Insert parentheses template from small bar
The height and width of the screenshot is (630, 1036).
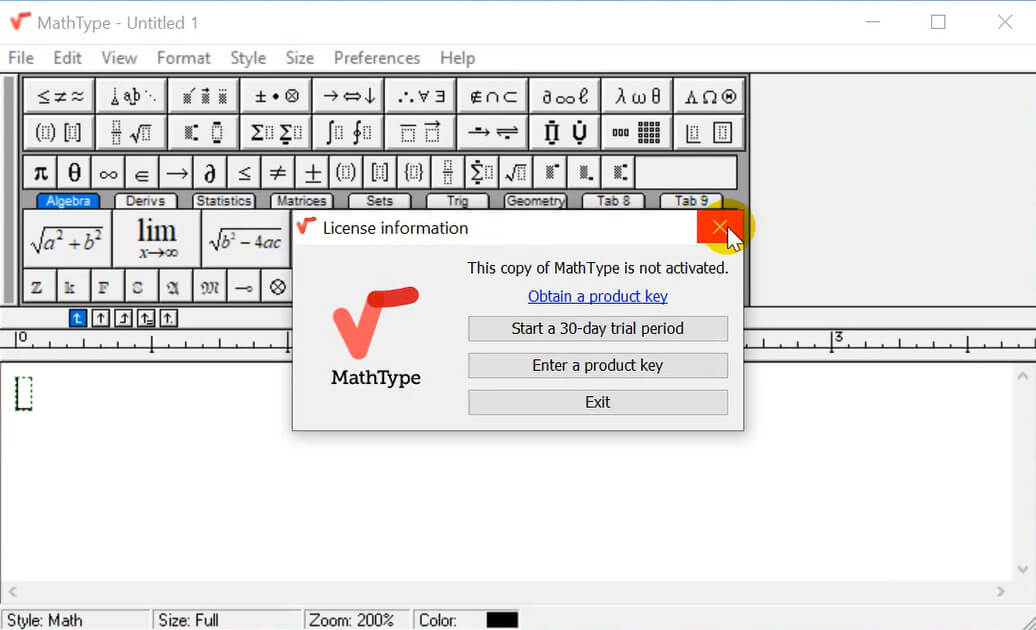(x=346, y=173)
